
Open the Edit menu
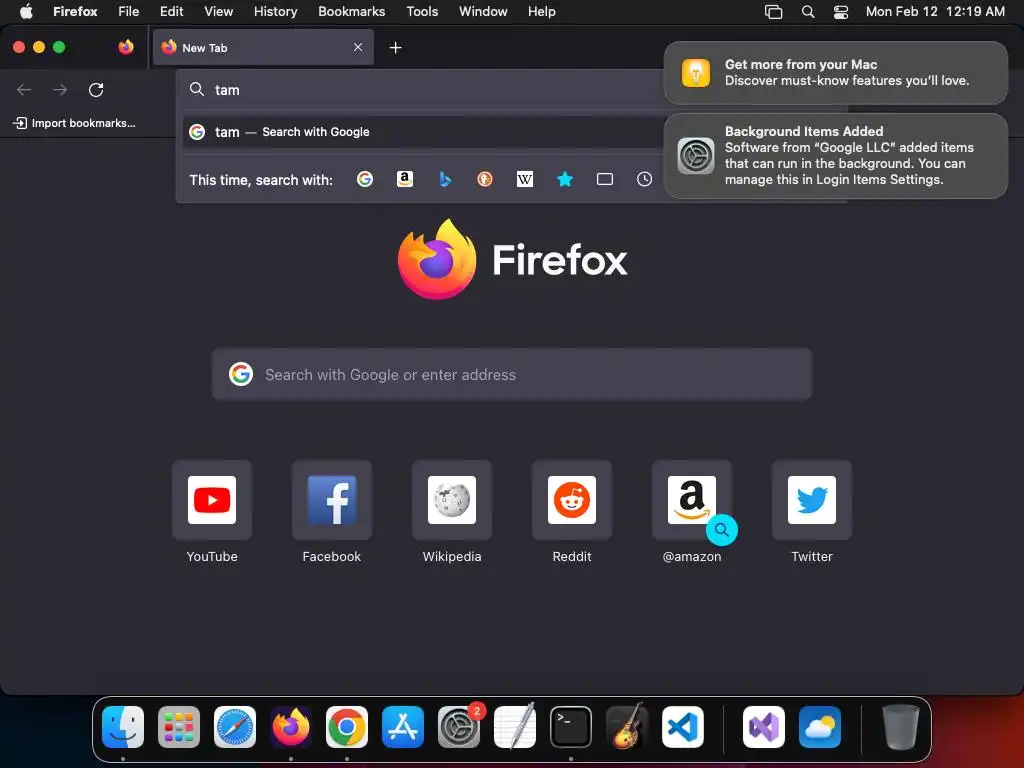pyautogui.click(x=171, y=11)
